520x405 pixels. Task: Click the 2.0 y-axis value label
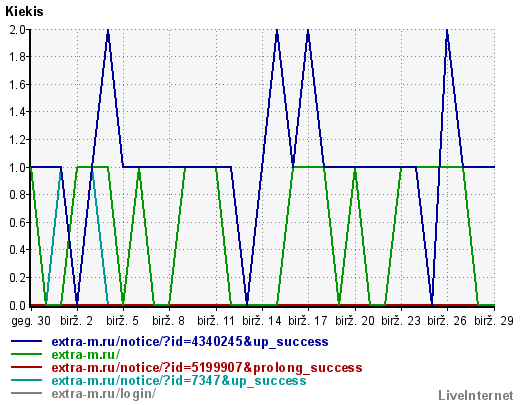tap(17, 30)
